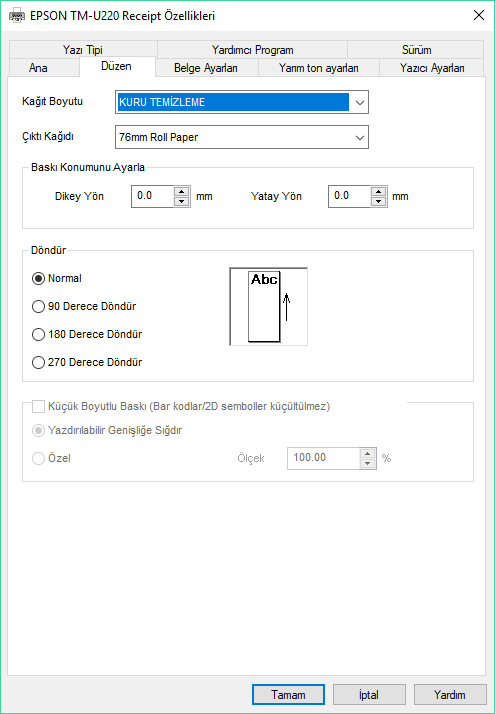The height and width of the screenshot is (714, 496).
Task: Increase Dikey Yön with up arrow
Action: pos(182,191)
